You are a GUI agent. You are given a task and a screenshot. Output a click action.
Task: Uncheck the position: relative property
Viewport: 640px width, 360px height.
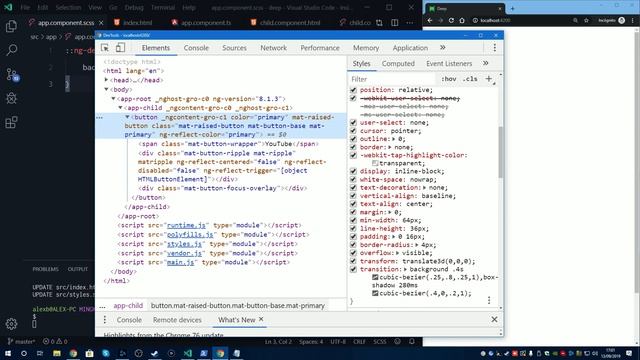(353, 90)
